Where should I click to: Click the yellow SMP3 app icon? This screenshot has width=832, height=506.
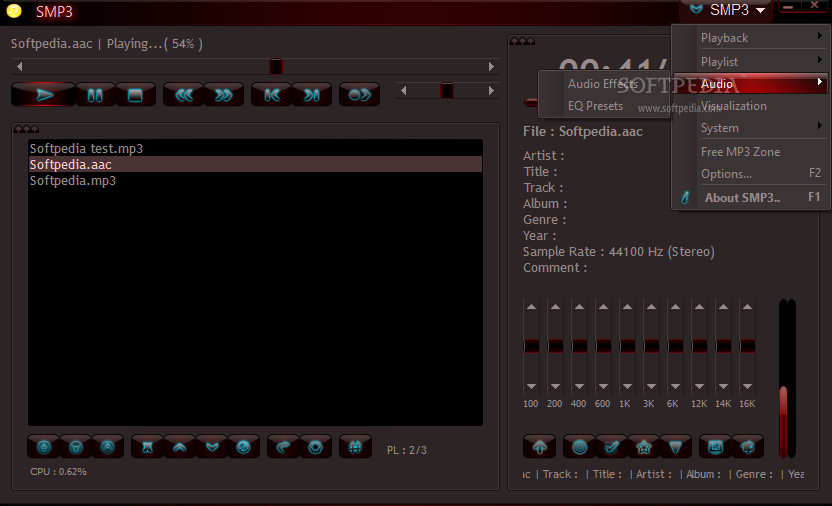[14, 11]
